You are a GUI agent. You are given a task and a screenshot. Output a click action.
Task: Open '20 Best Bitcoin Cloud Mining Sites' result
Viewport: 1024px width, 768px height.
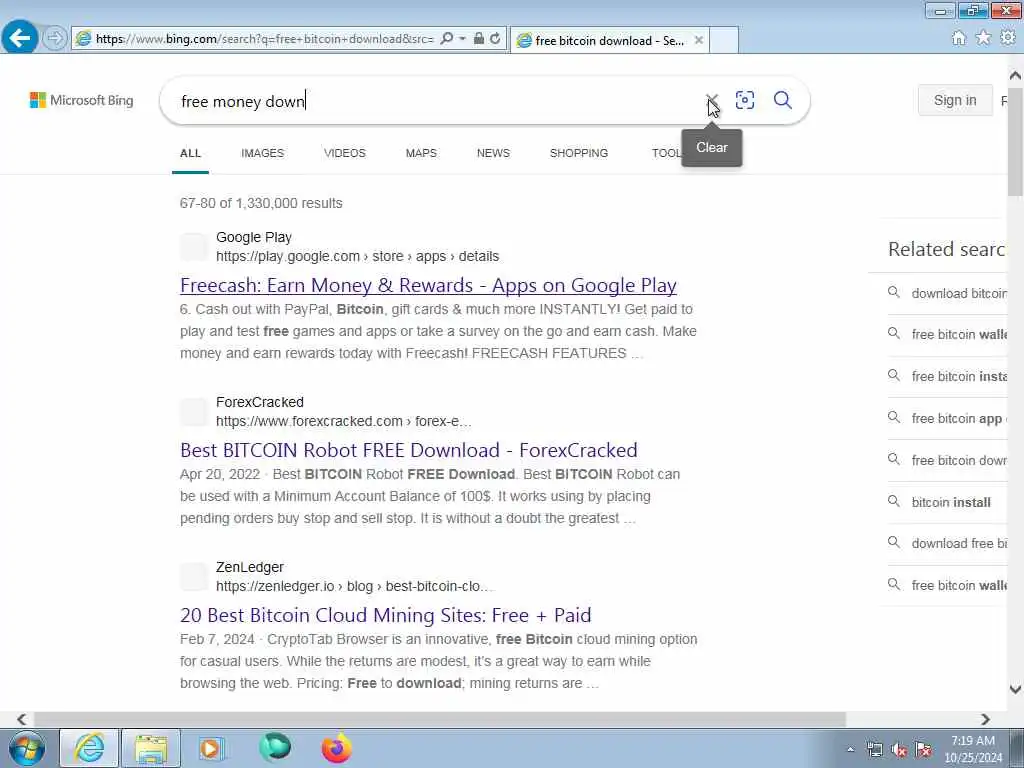[385, 615]
